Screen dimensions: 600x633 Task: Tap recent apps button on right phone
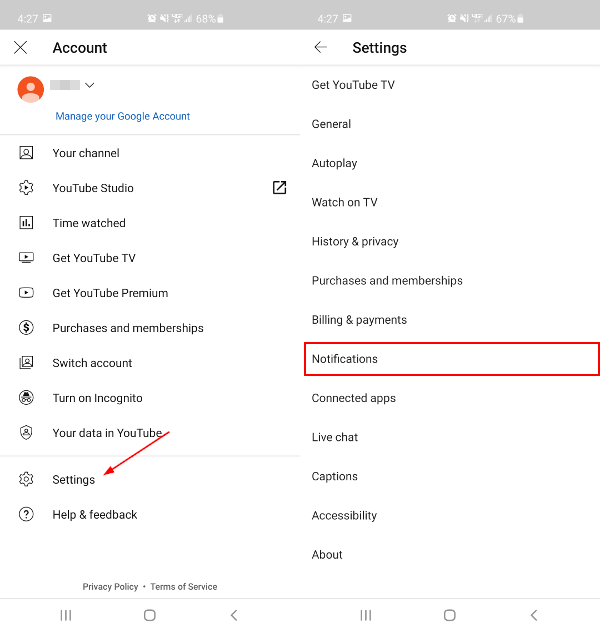366,615
